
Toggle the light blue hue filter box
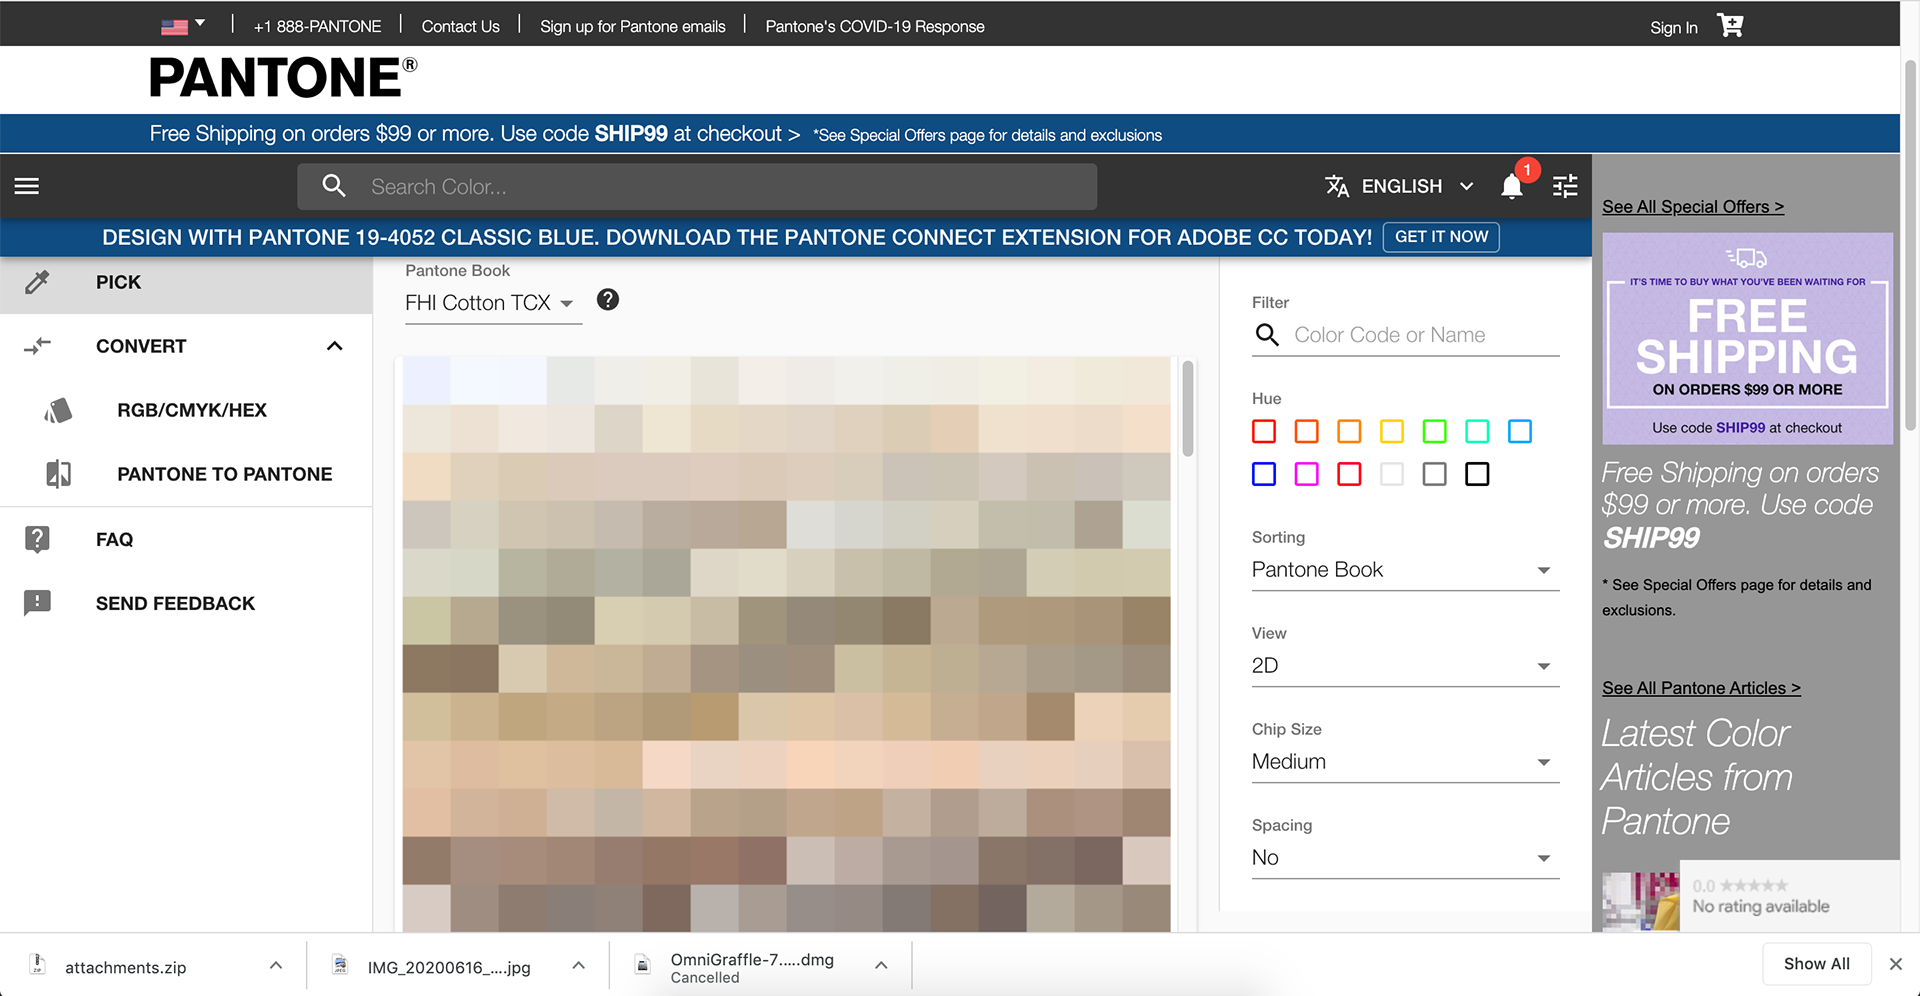1520,431
